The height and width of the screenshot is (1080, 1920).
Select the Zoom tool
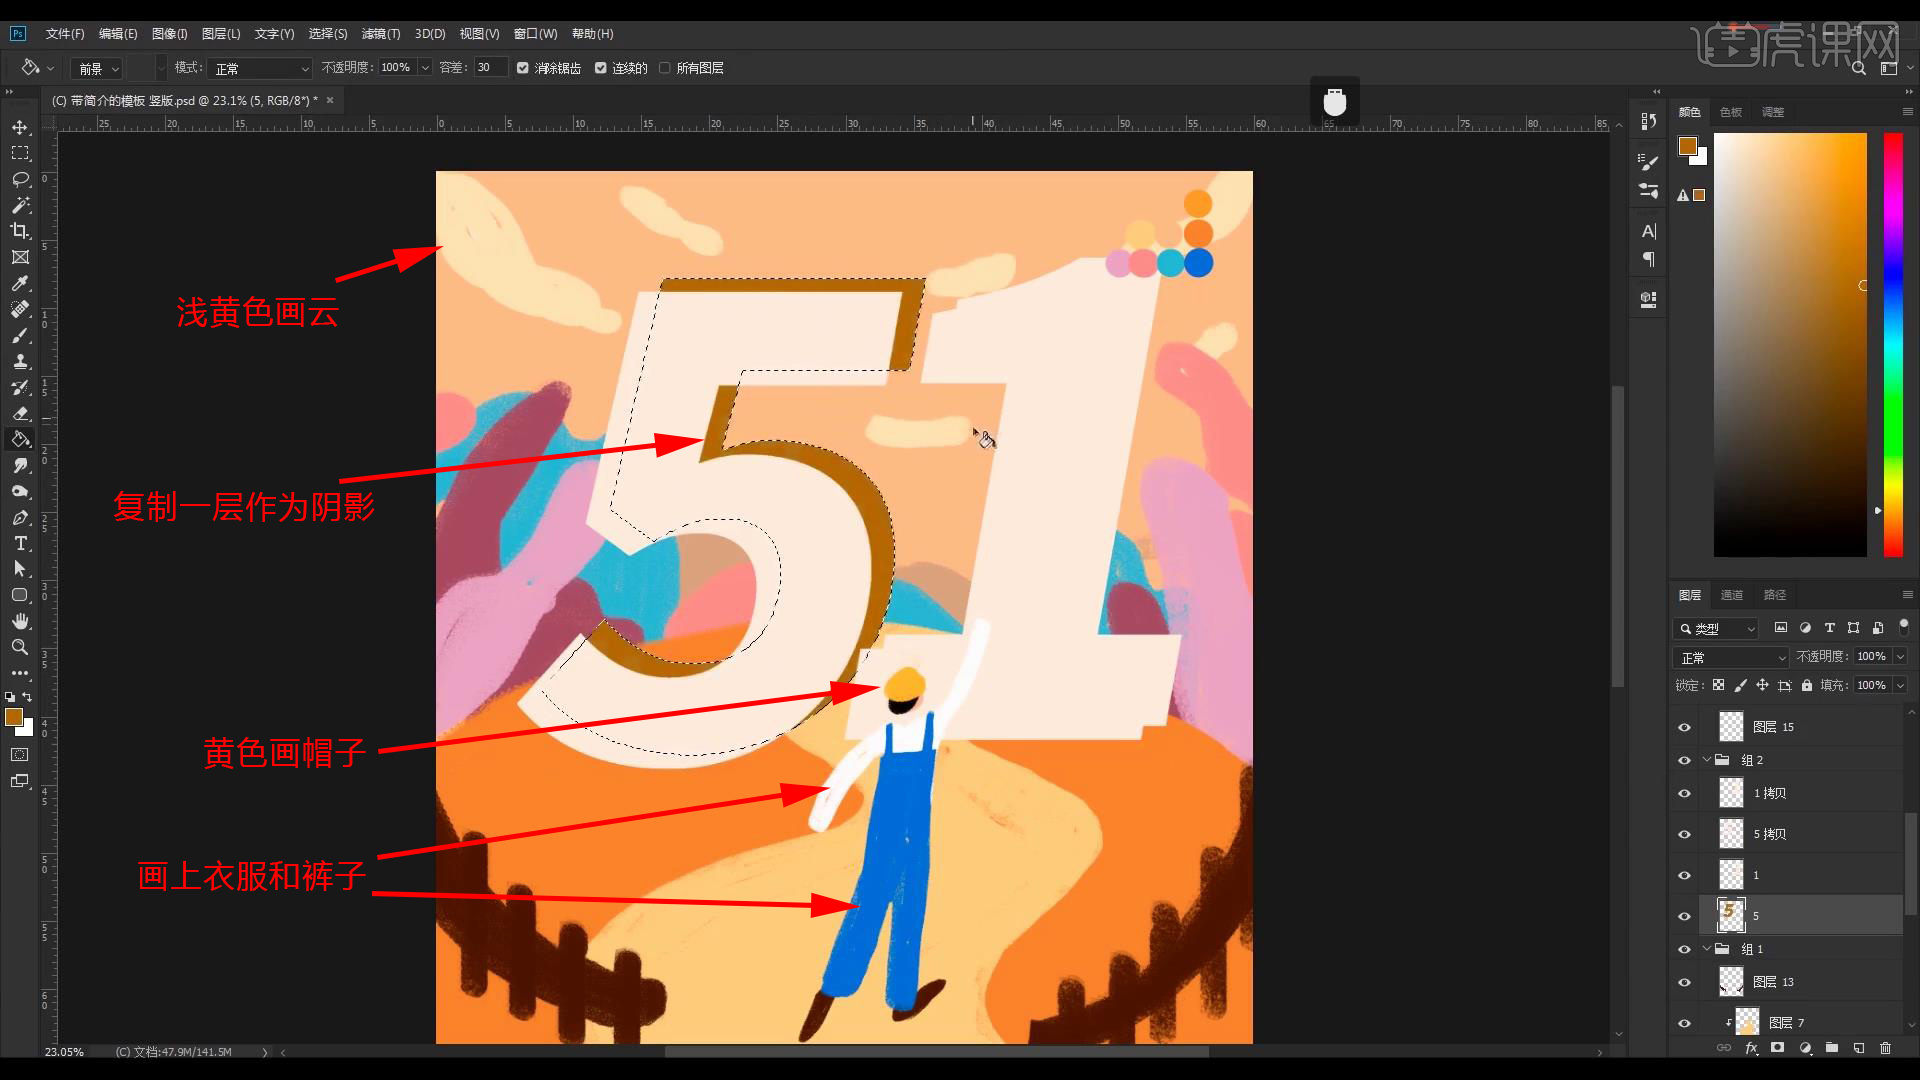coord(20,648)
